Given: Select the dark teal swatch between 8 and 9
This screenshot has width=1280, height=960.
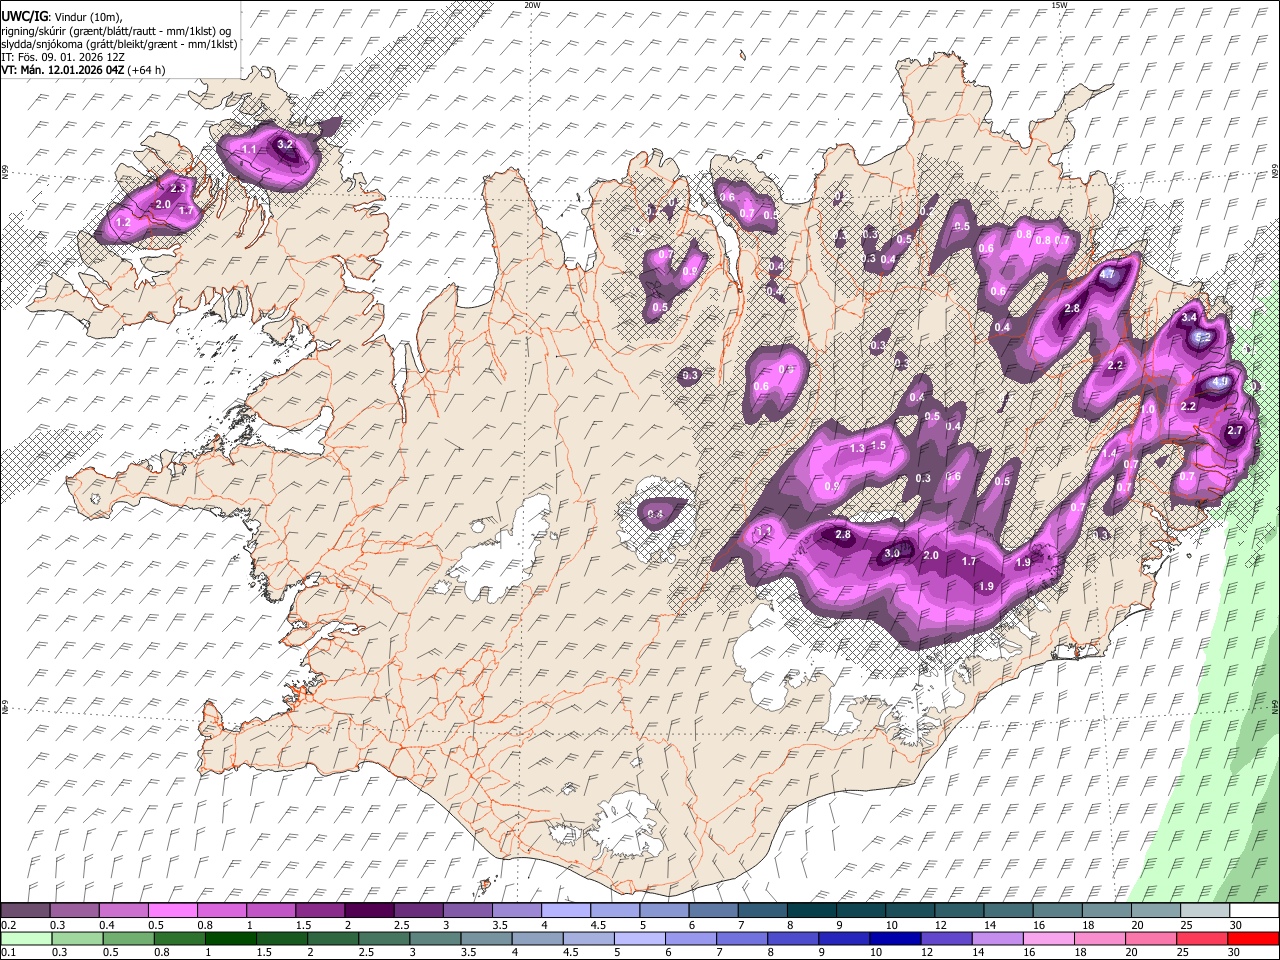Looking at the screenshot, I should pos(812,911).
